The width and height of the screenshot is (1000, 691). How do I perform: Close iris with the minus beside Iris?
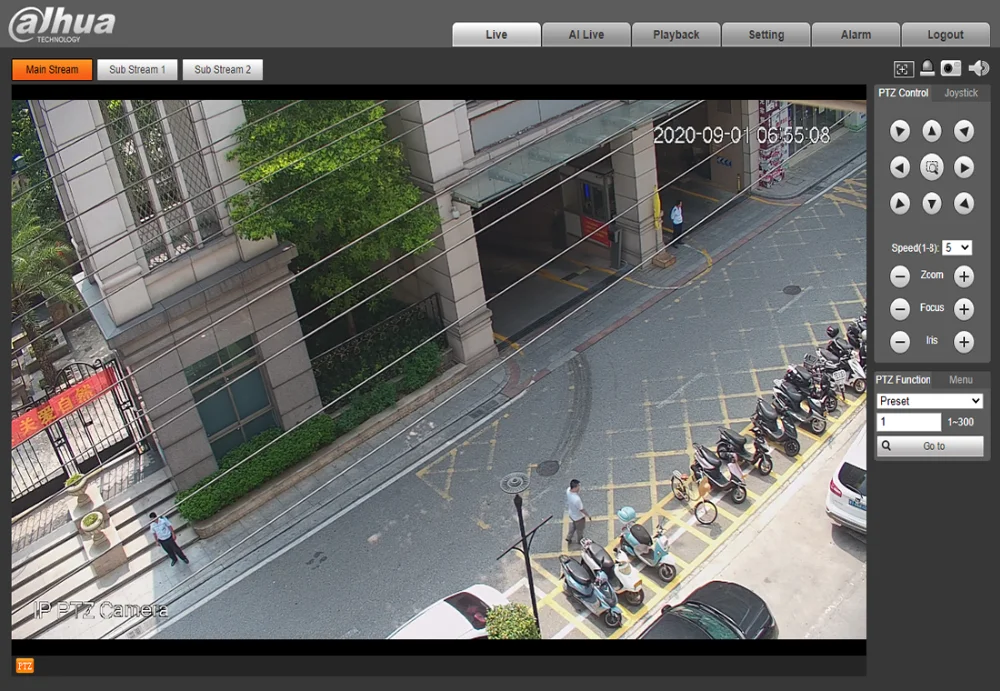coord(900,341)
